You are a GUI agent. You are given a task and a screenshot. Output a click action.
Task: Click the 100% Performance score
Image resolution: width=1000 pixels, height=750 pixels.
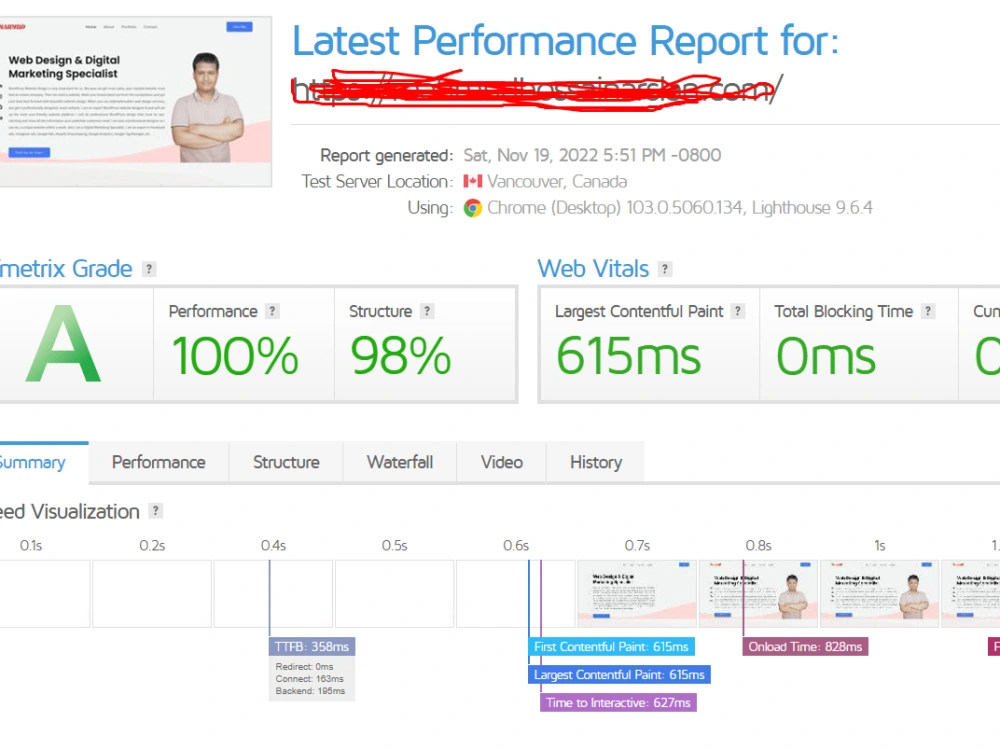tap(235, 356)
